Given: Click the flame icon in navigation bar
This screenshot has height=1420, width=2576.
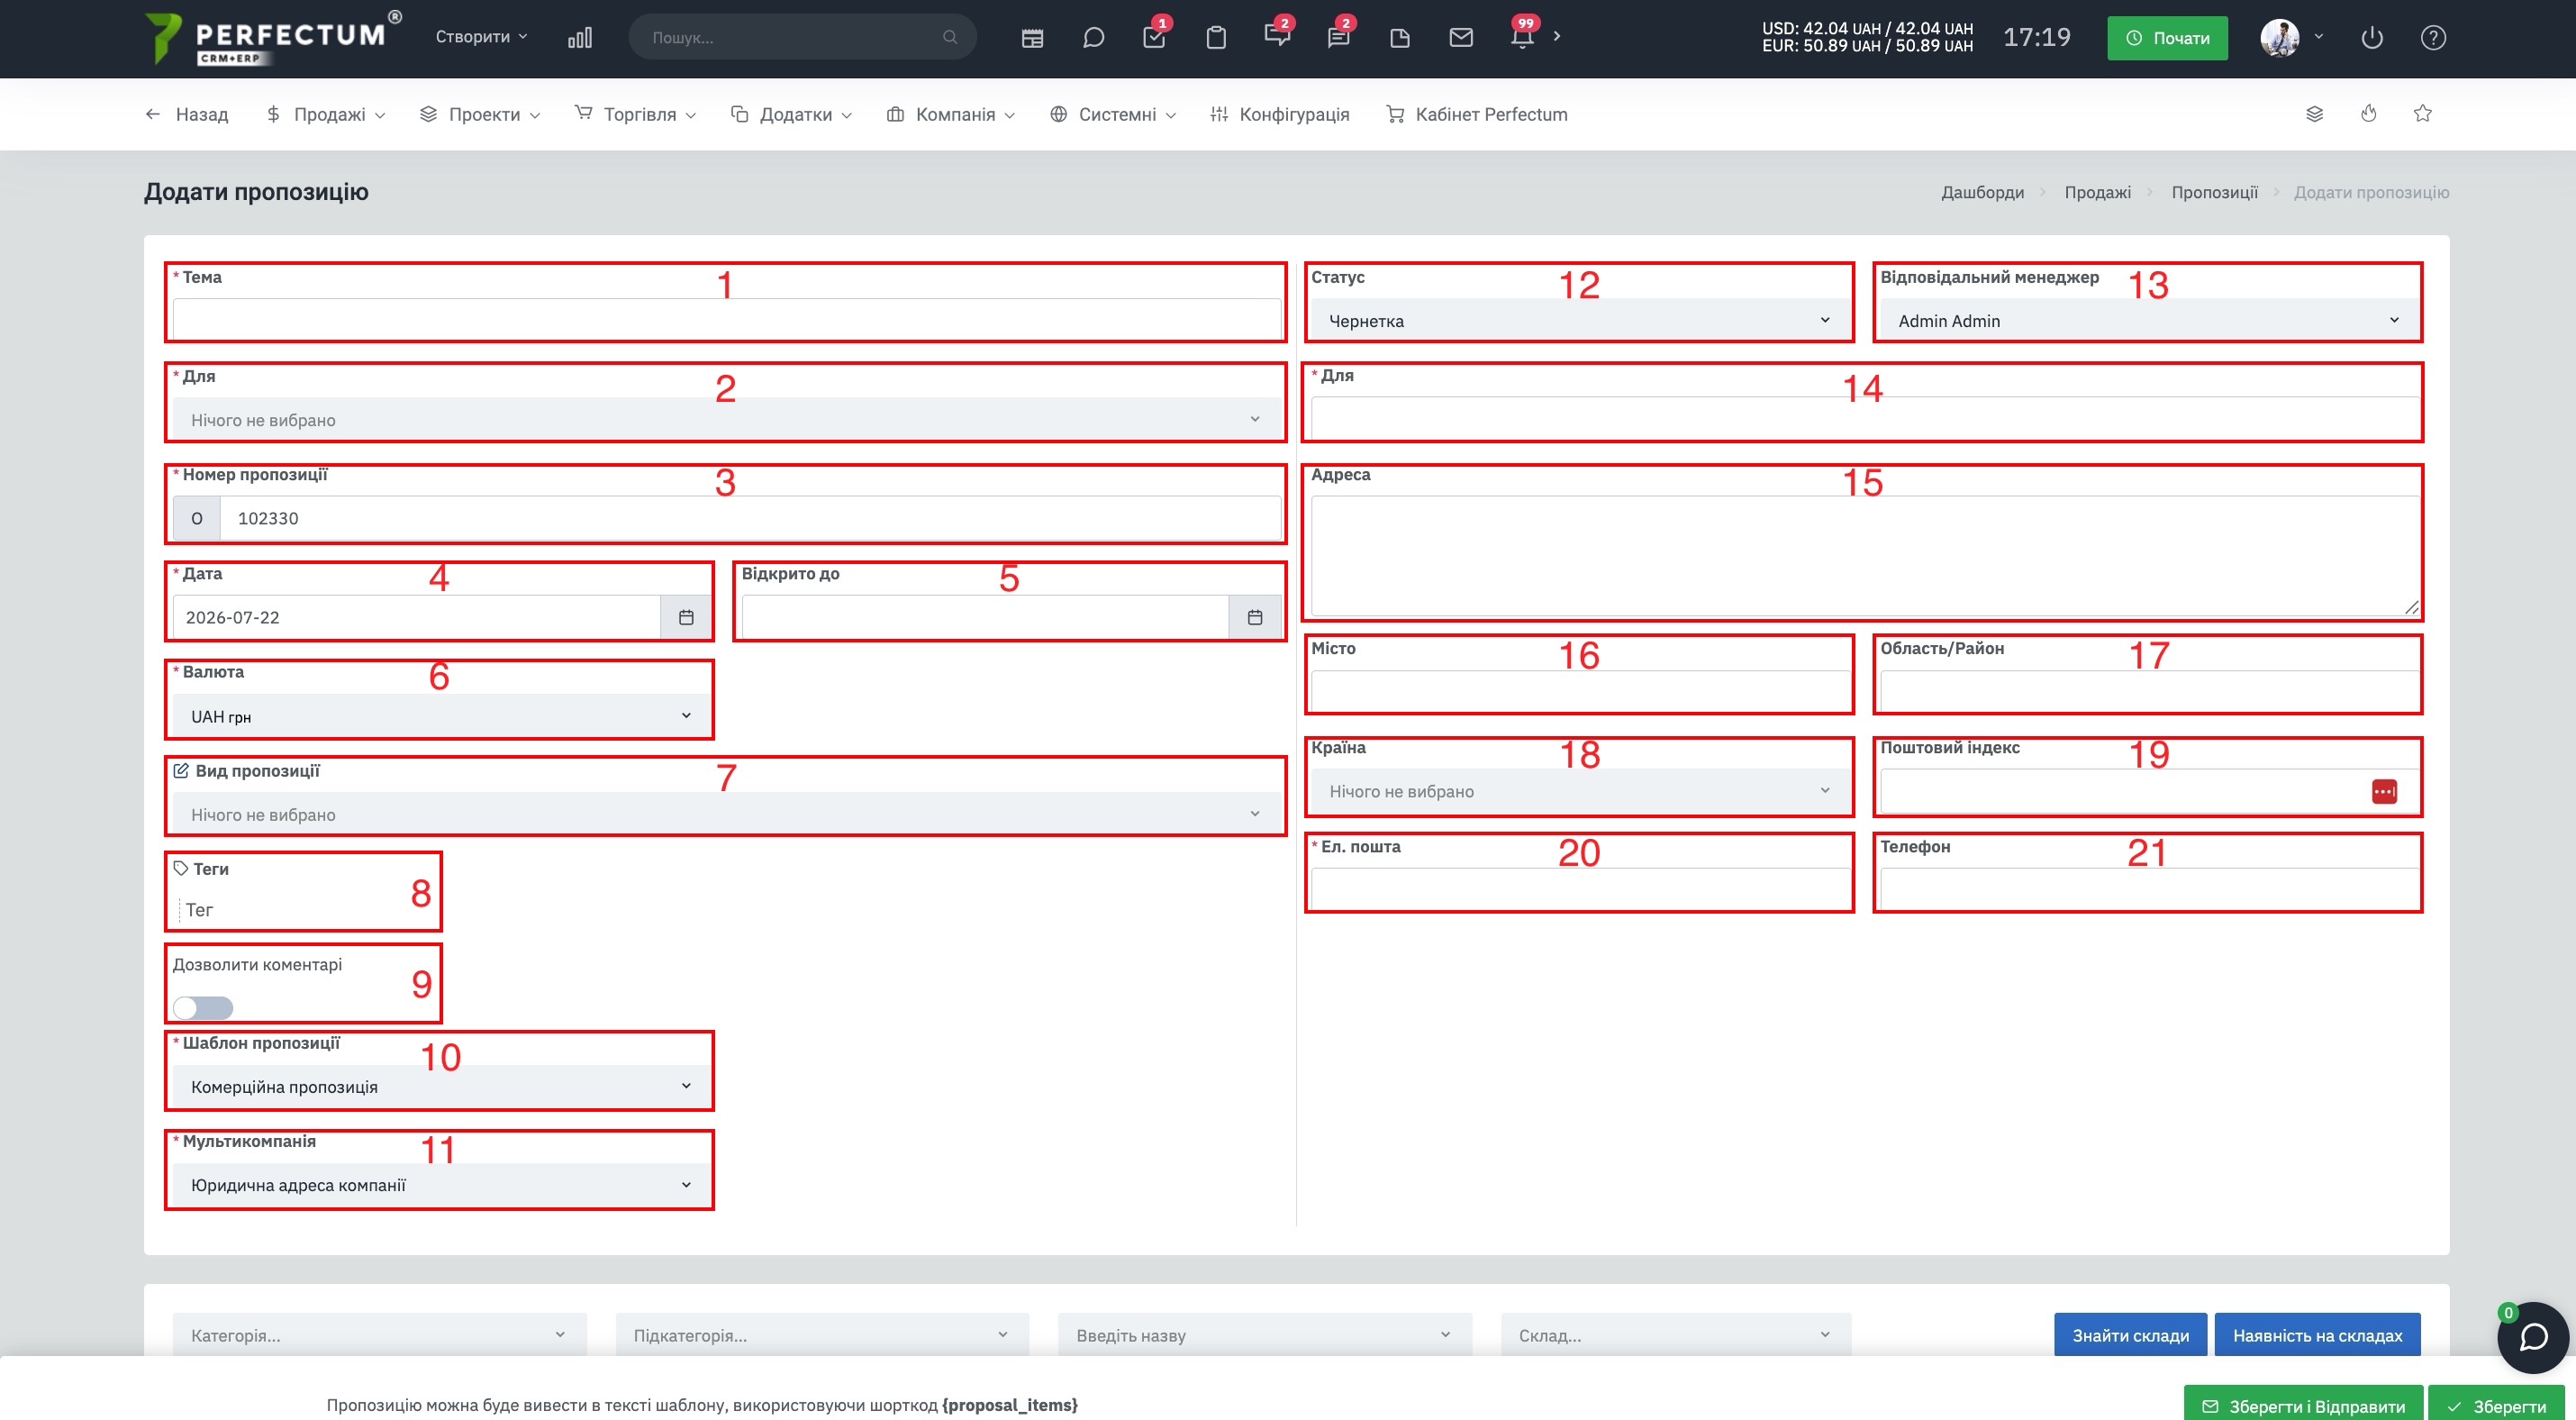Looking at the screenshot, I should point(2368,114).
